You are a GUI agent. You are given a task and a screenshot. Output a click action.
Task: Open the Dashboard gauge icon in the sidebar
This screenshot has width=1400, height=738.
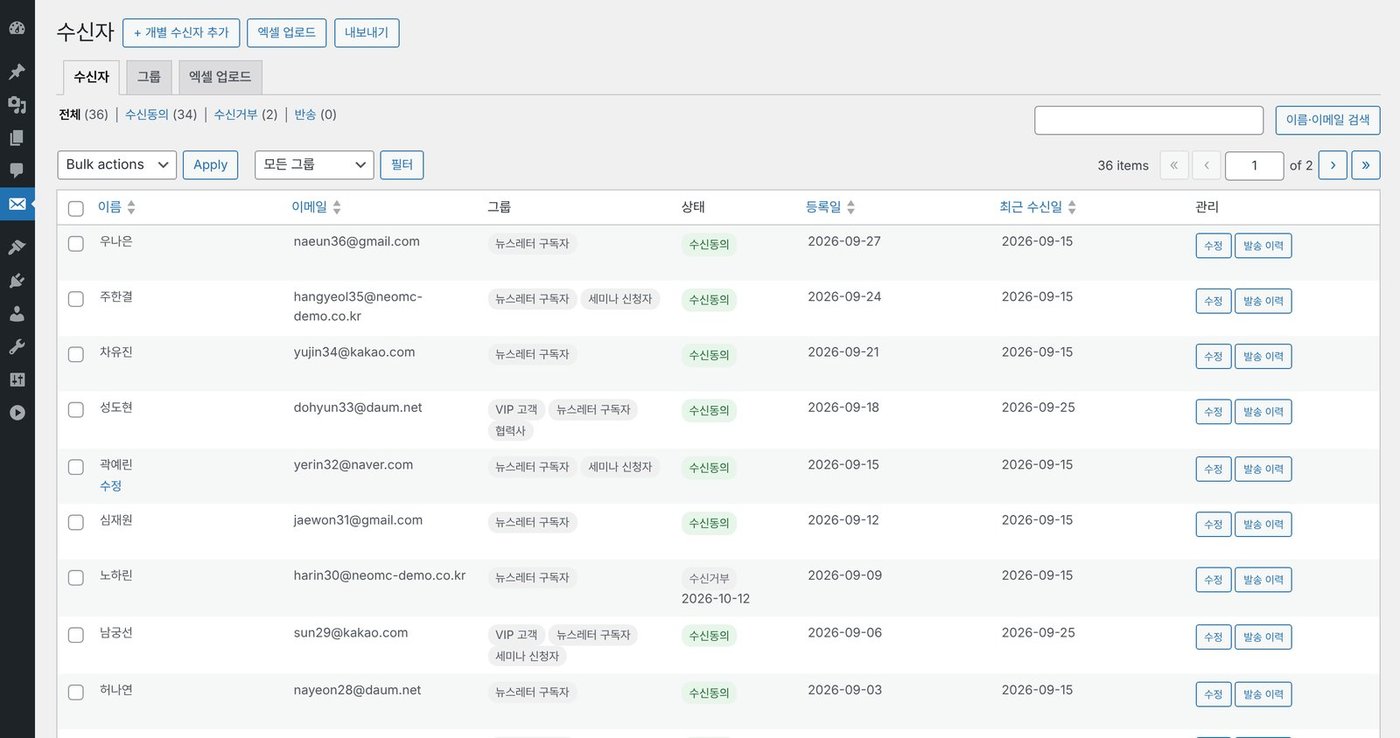tap(17, 28)
